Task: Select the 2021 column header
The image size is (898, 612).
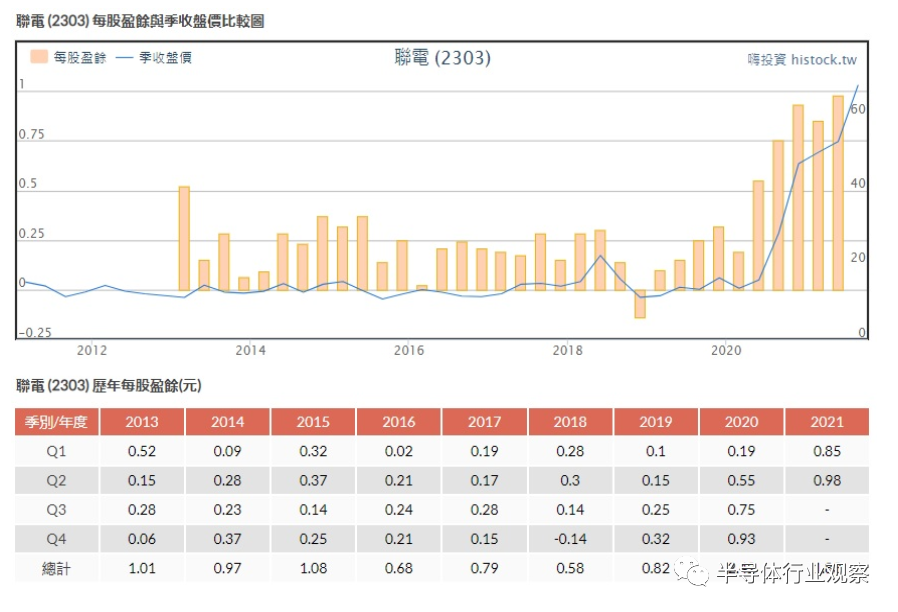Action: (827, 422)
